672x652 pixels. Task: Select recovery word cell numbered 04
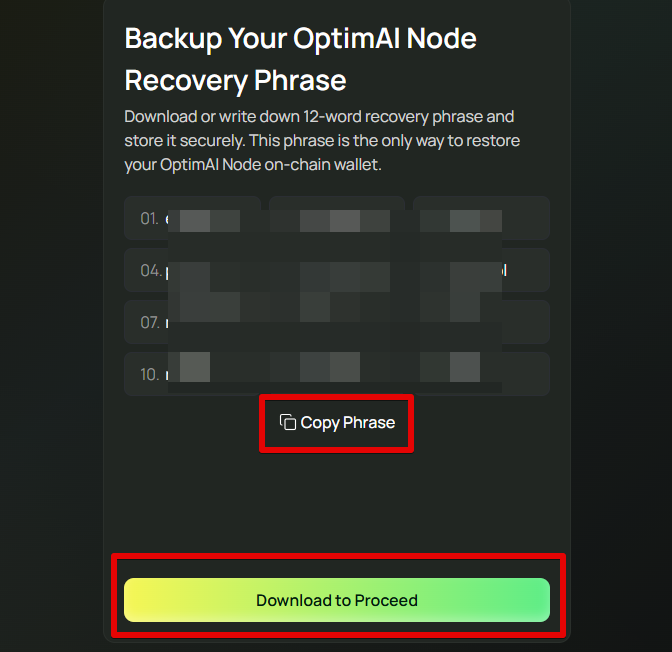pos(192,270)
